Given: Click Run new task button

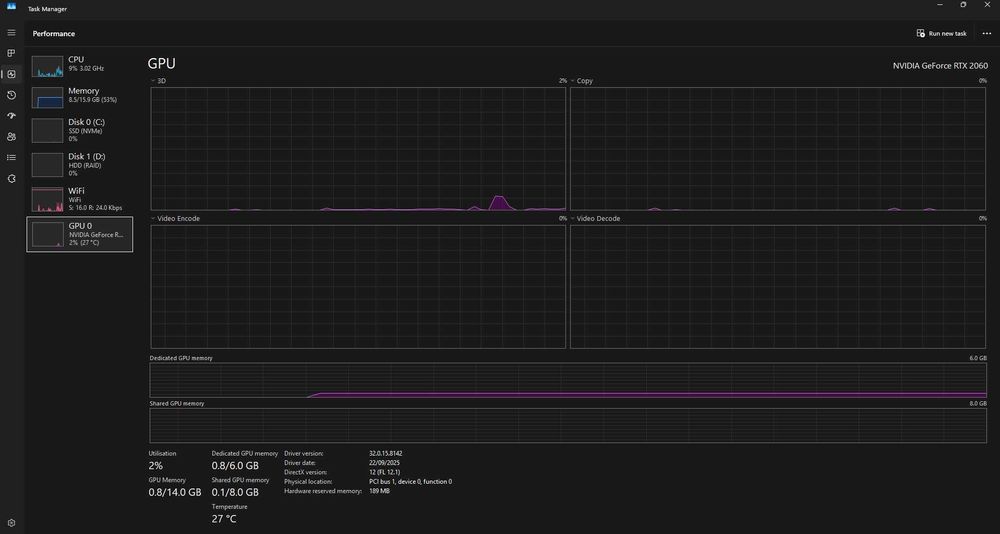Looking at the screenshot, I should (x=941, y=33).
